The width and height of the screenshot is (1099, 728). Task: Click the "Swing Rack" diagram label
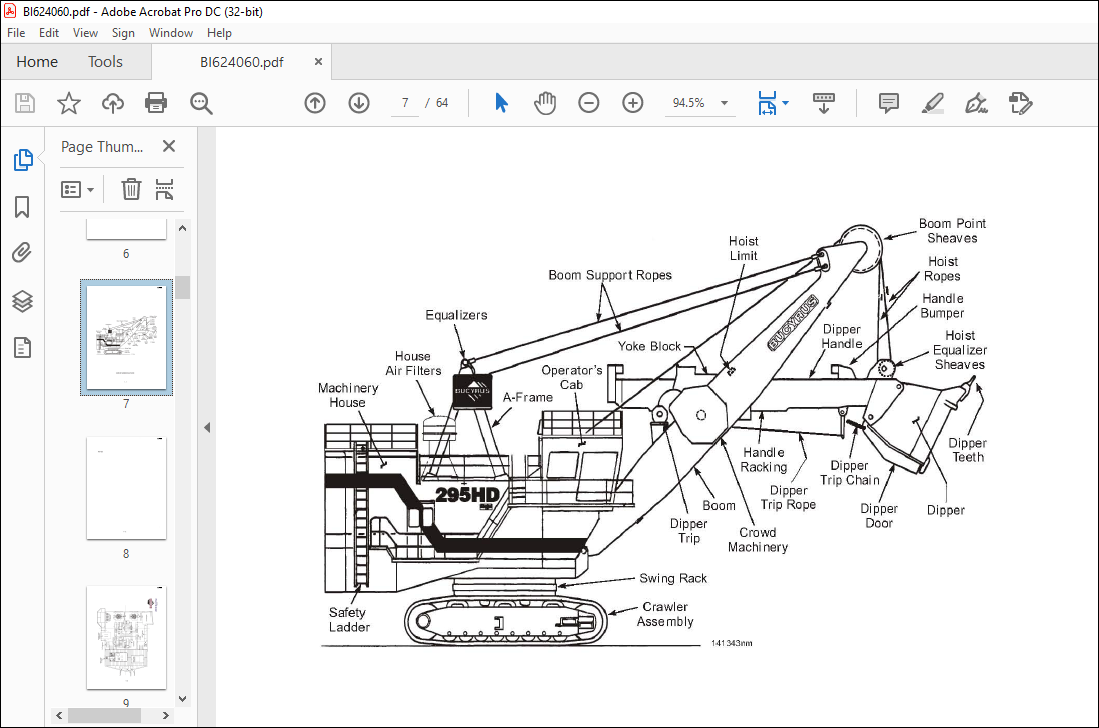pos(673,578)
